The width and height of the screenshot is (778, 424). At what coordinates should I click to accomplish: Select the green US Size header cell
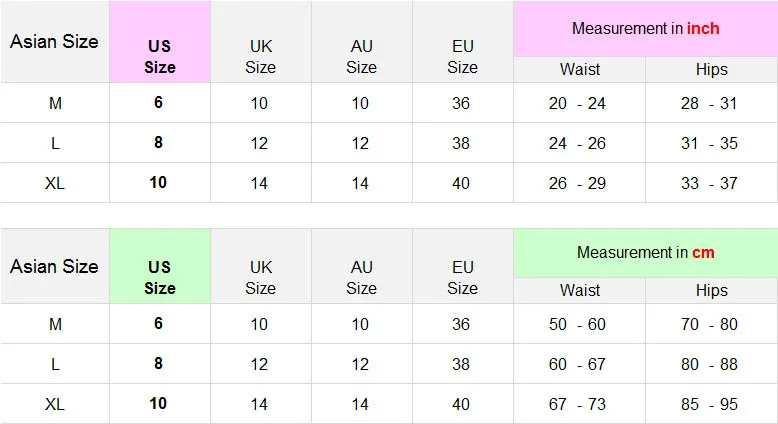pos(160,278)
